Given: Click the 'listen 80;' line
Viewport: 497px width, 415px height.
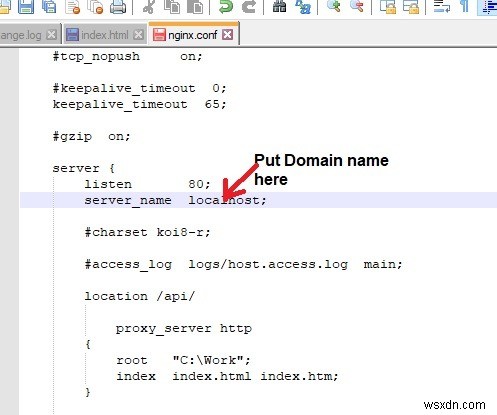Looking at the screenshot, I should [147, 184].
